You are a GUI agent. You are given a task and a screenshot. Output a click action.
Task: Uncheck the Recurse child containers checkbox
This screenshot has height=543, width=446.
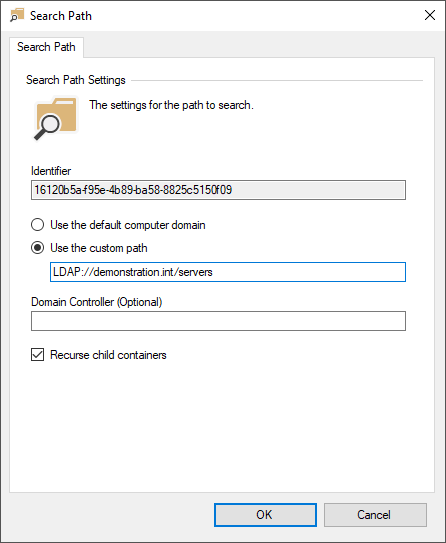click(x=37, y=355)
